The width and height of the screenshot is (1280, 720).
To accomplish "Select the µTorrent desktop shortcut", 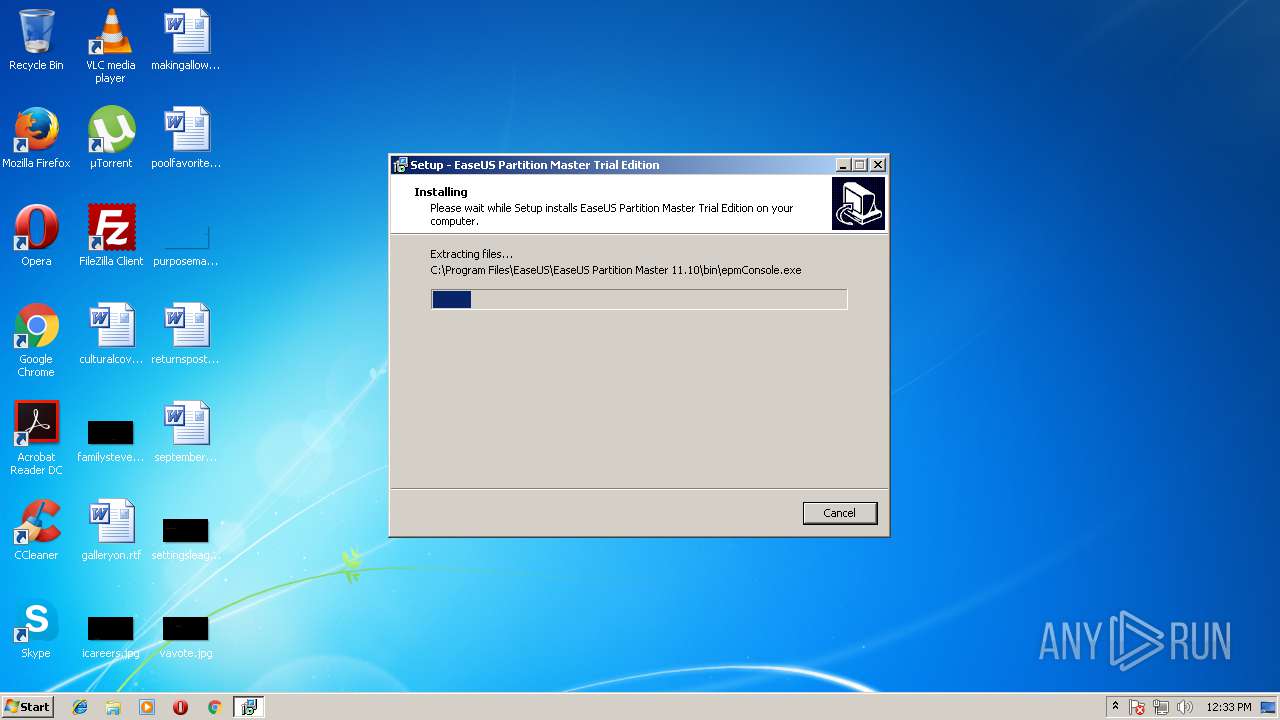I will (x=111, y=138).
